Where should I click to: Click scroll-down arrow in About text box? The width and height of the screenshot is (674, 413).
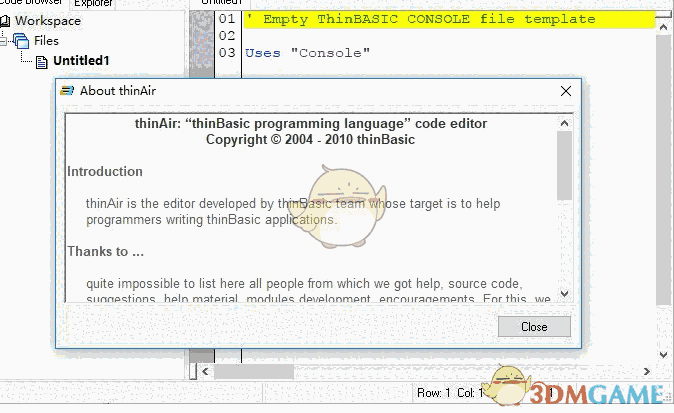tap(564, 294)
